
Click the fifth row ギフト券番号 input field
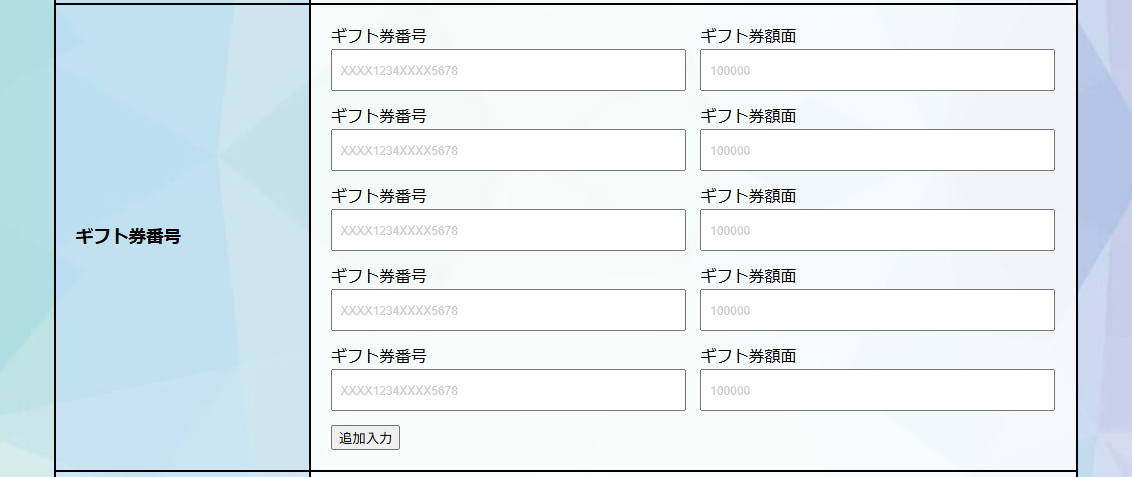point(508,390)
